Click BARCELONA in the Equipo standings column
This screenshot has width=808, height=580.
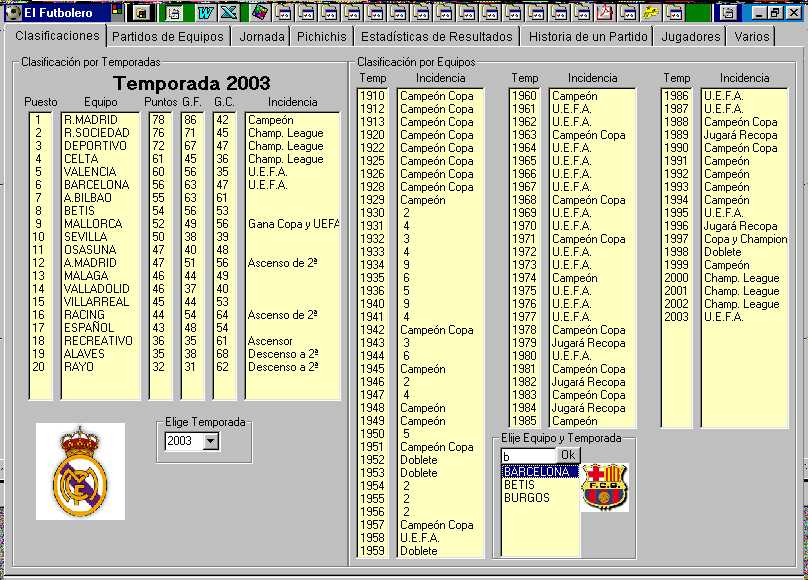(x=96, y=185)
